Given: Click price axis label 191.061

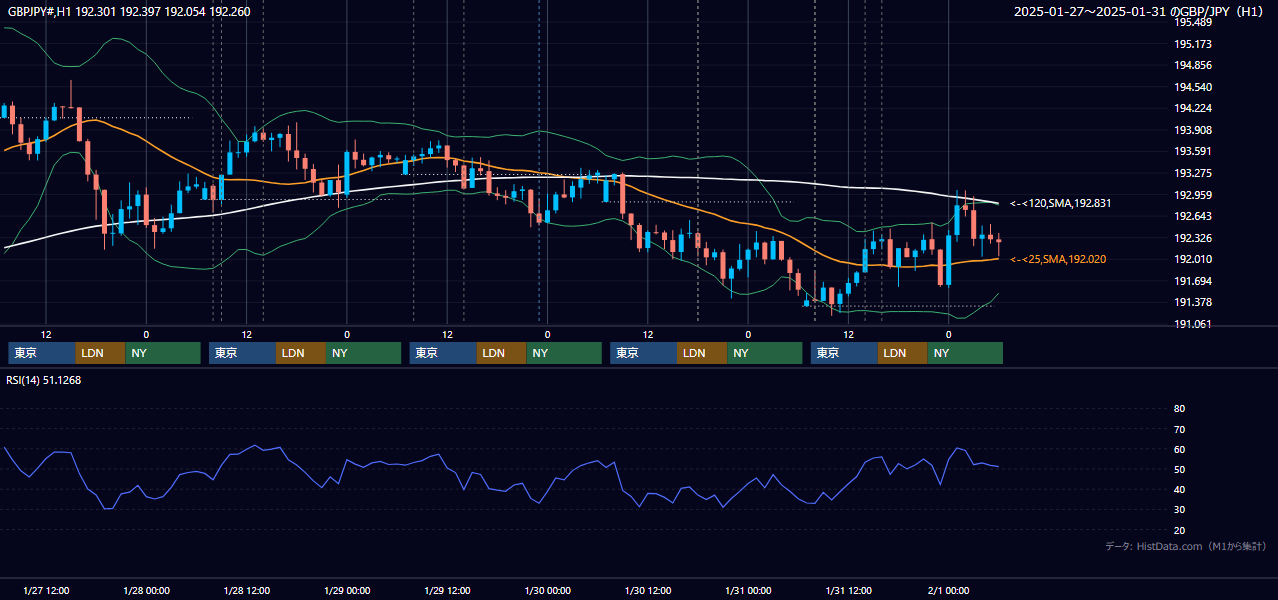Looking at the screenshot, I should coord(1193,324).
